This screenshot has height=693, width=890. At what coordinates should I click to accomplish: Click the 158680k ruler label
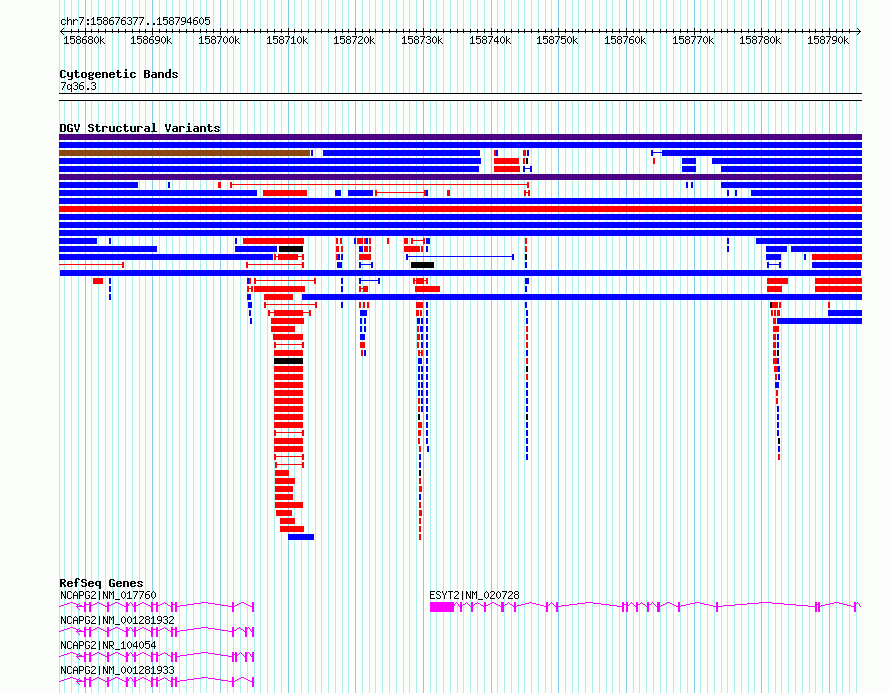(84, 40)
